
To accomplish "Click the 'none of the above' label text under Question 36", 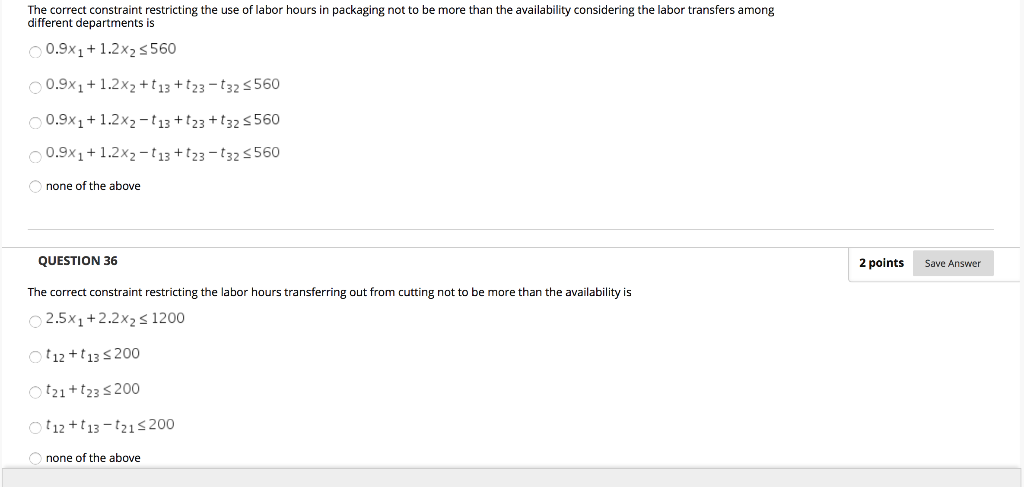I will pyautogui.click(x=93, y=458).
